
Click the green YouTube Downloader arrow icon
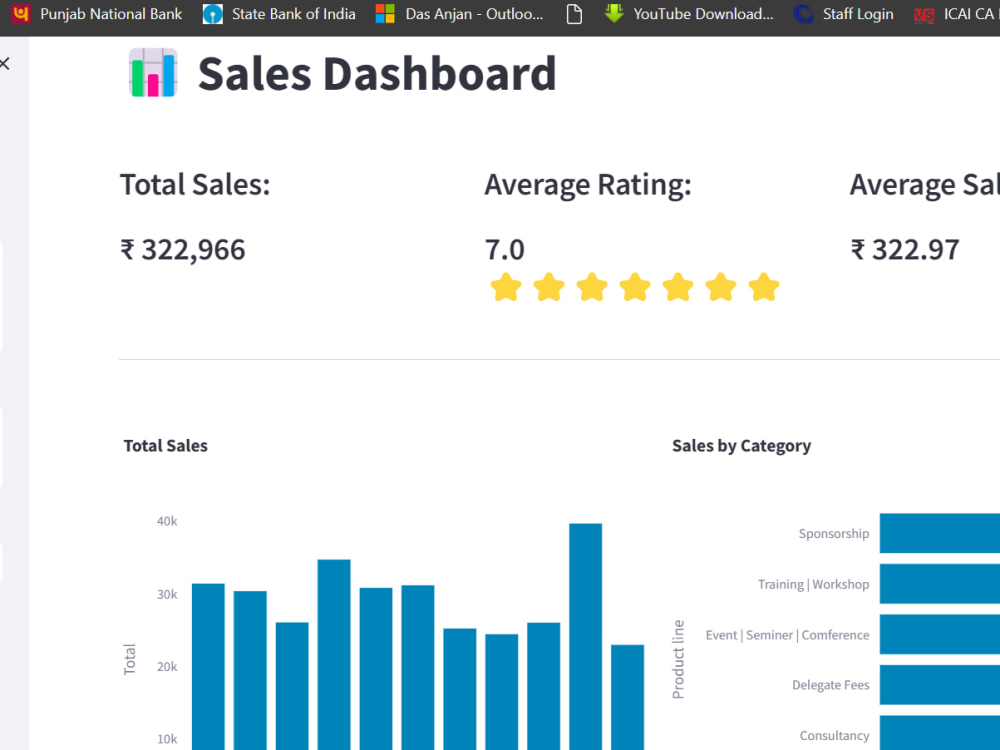[613, 14]
